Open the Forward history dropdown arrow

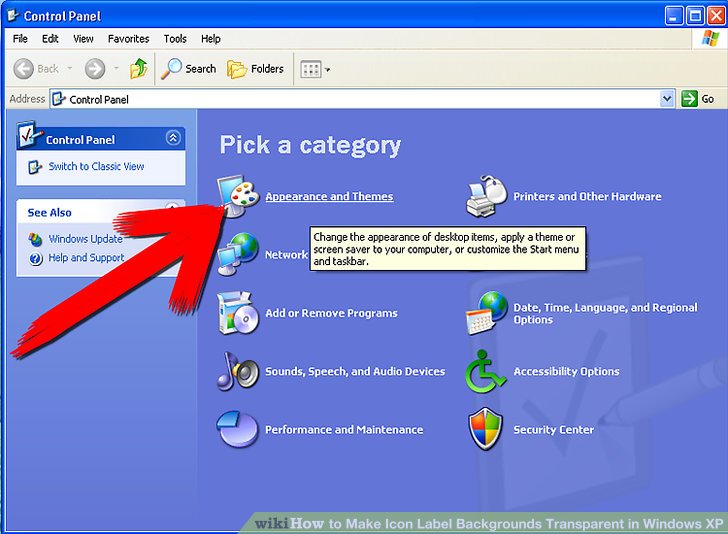(x=116, y=69)
